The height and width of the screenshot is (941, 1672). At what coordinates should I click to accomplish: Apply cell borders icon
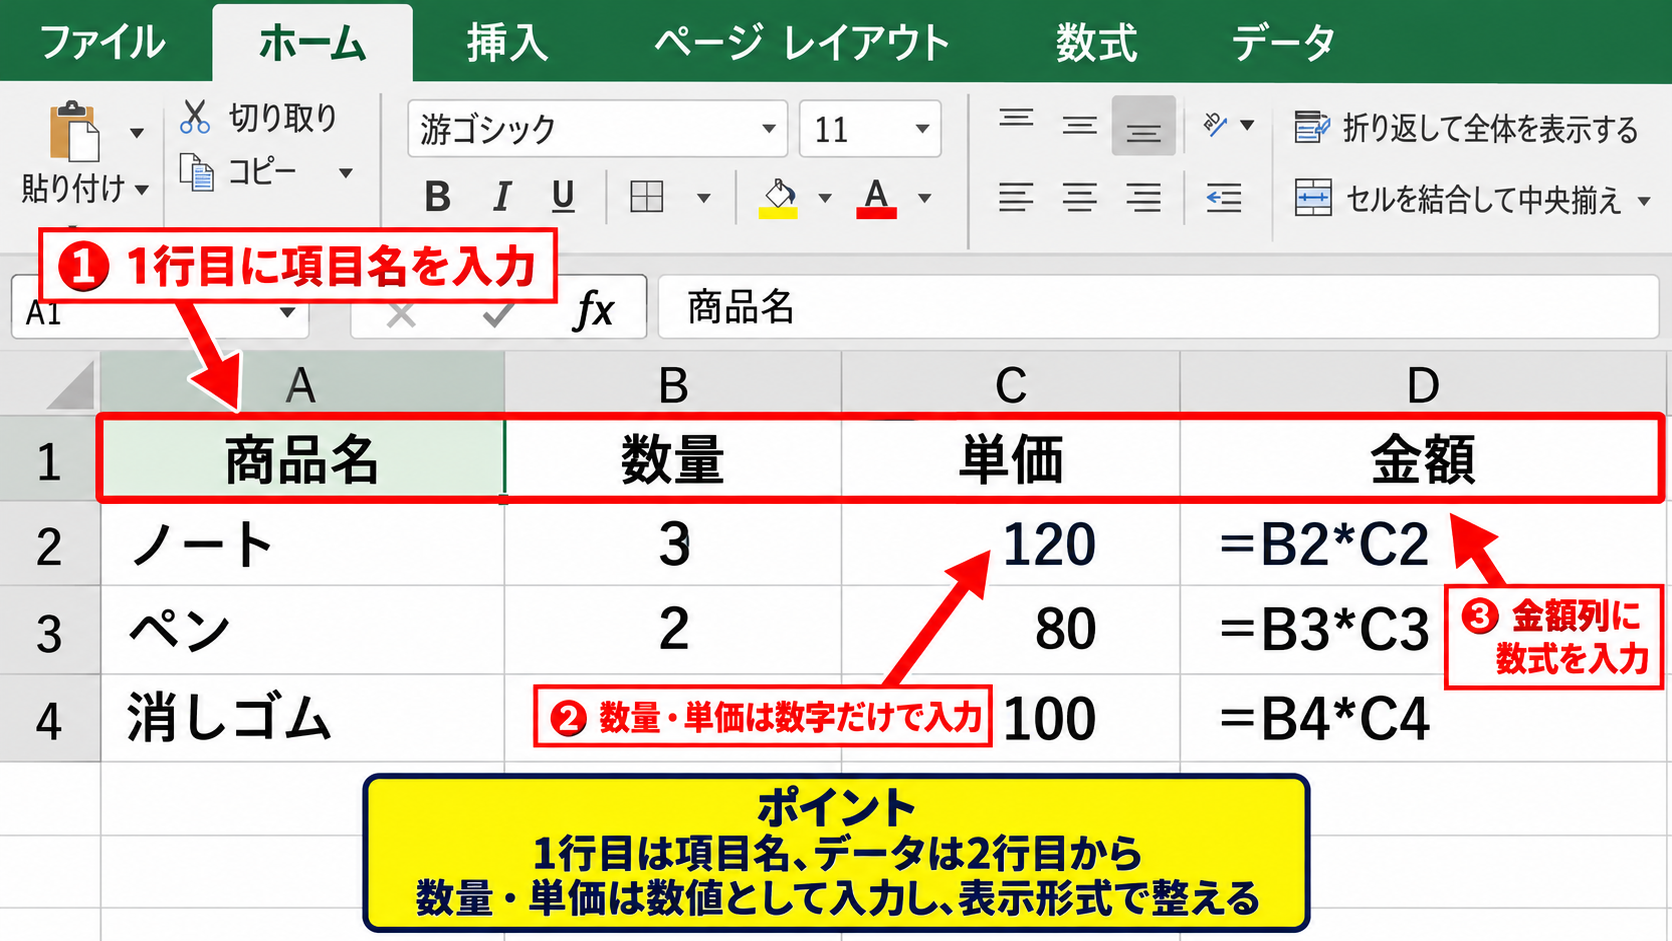click(647, 197)
